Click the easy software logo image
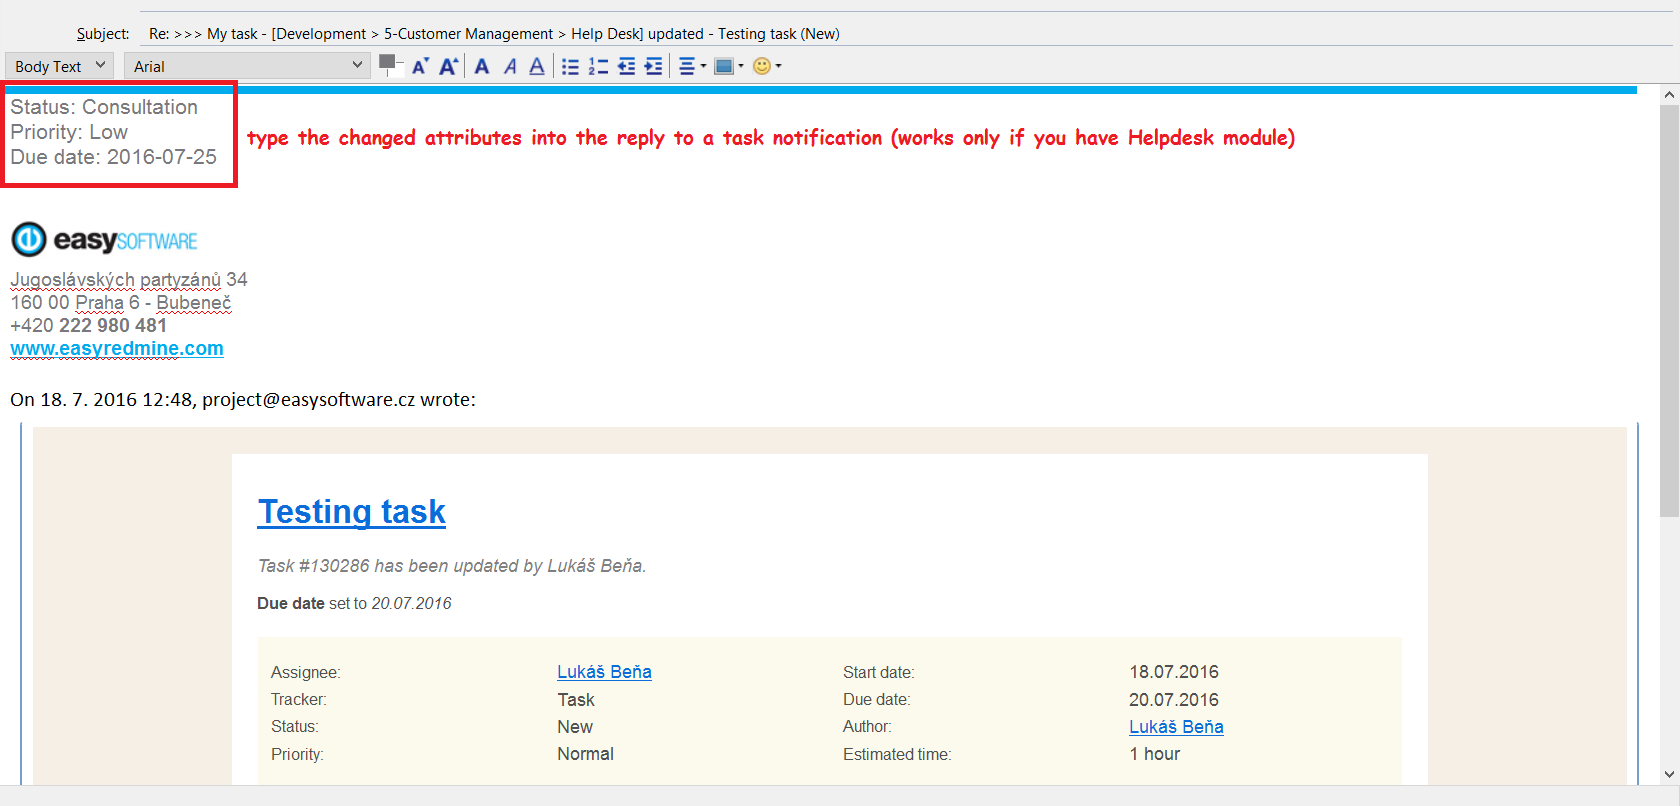The width and height of the screenshot is (1680, 806). tap(104, 240)
